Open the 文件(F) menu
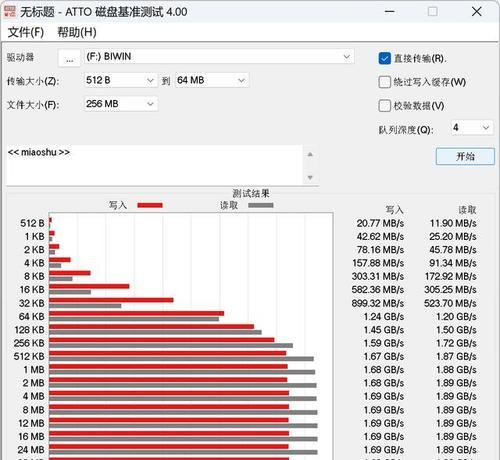The height and width of the screenshot is (460, 500). point(26,32)
